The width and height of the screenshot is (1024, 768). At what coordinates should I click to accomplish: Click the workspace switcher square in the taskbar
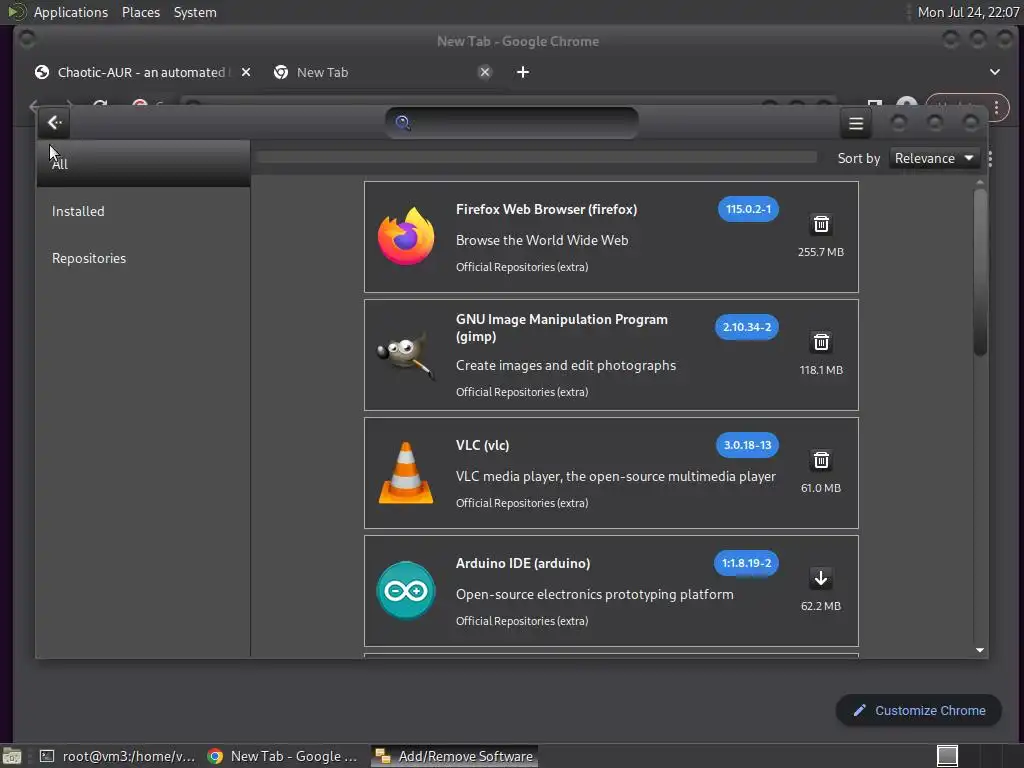tap(947, 756)
